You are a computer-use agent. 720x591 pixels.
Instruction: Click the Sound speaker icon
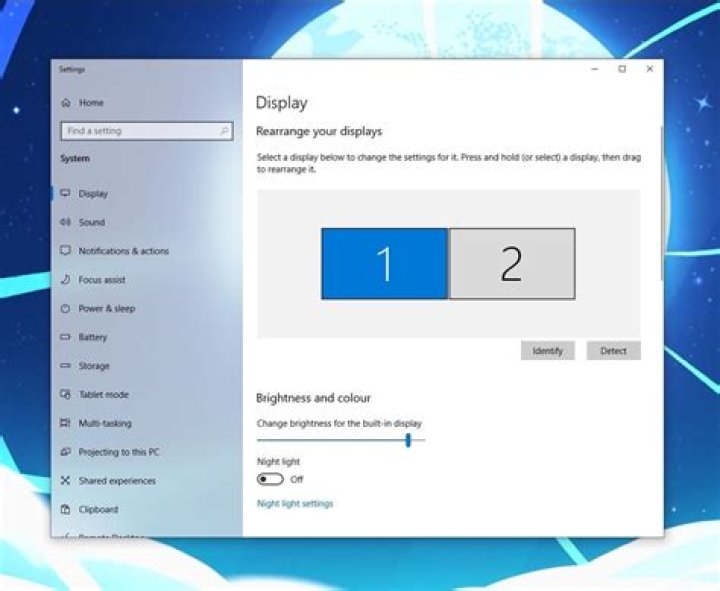(66, 222)
